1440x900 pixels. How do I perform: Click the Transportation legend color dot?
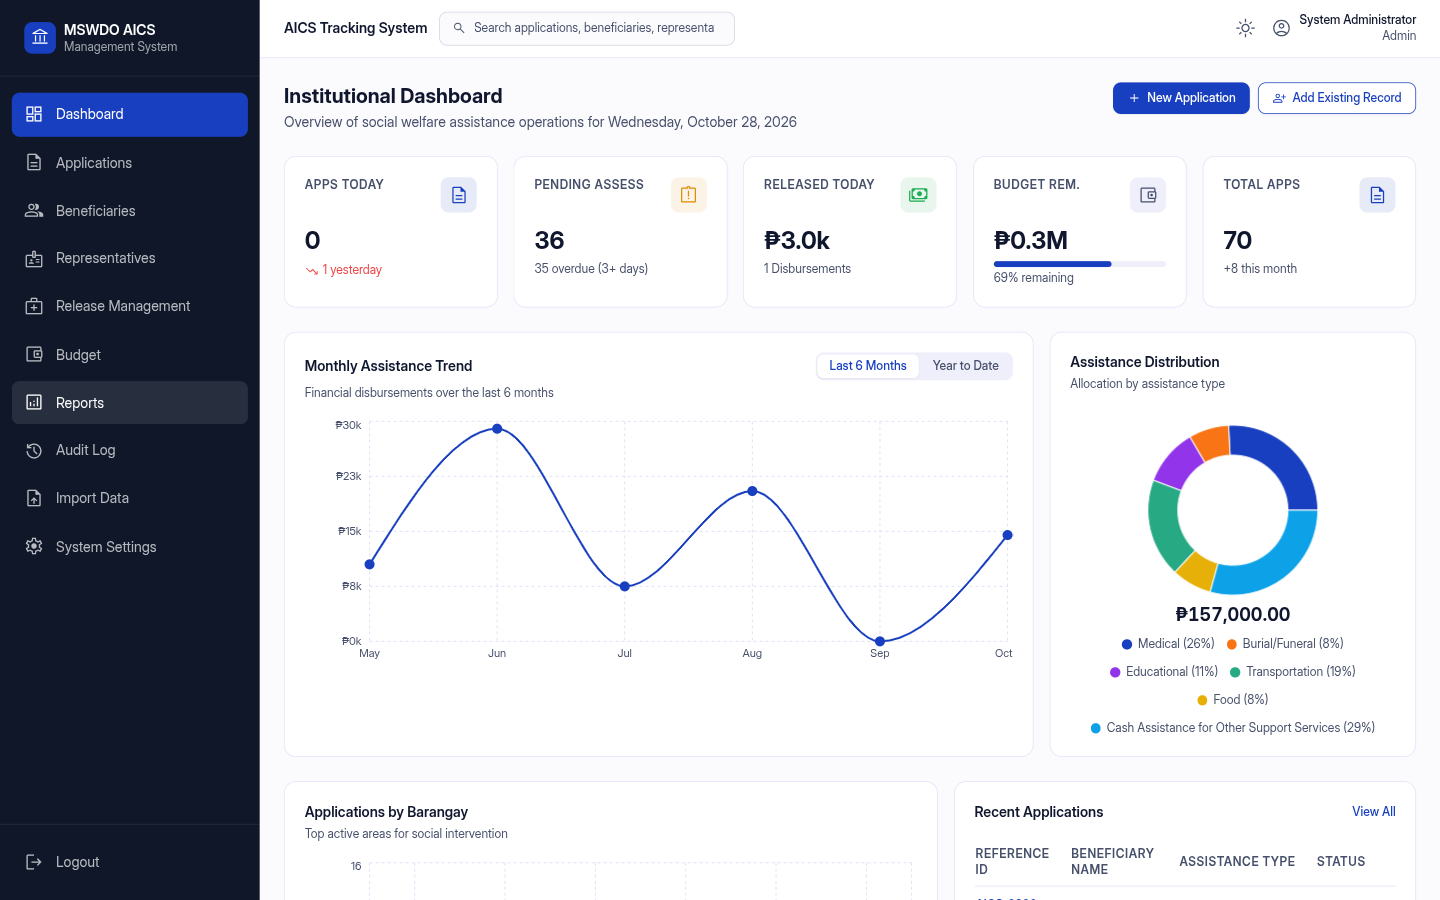1235,672
